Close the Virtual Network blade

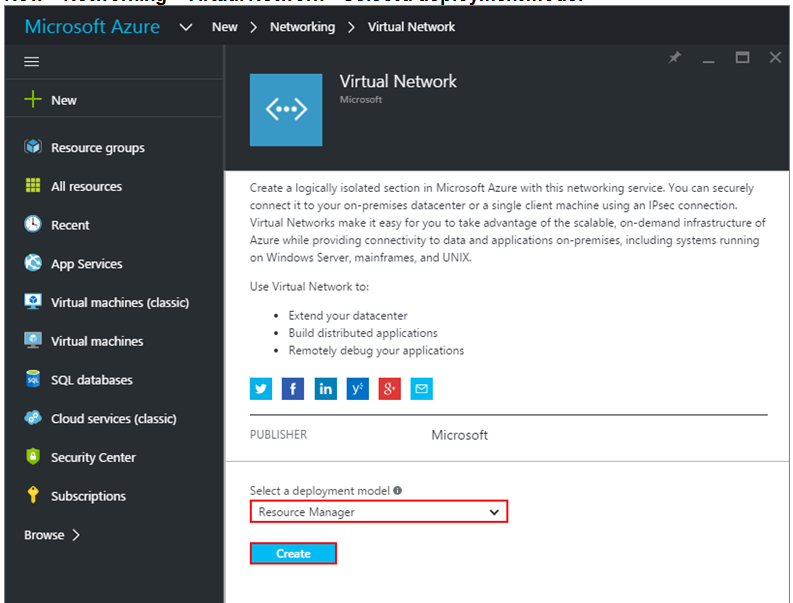(775, 57)
